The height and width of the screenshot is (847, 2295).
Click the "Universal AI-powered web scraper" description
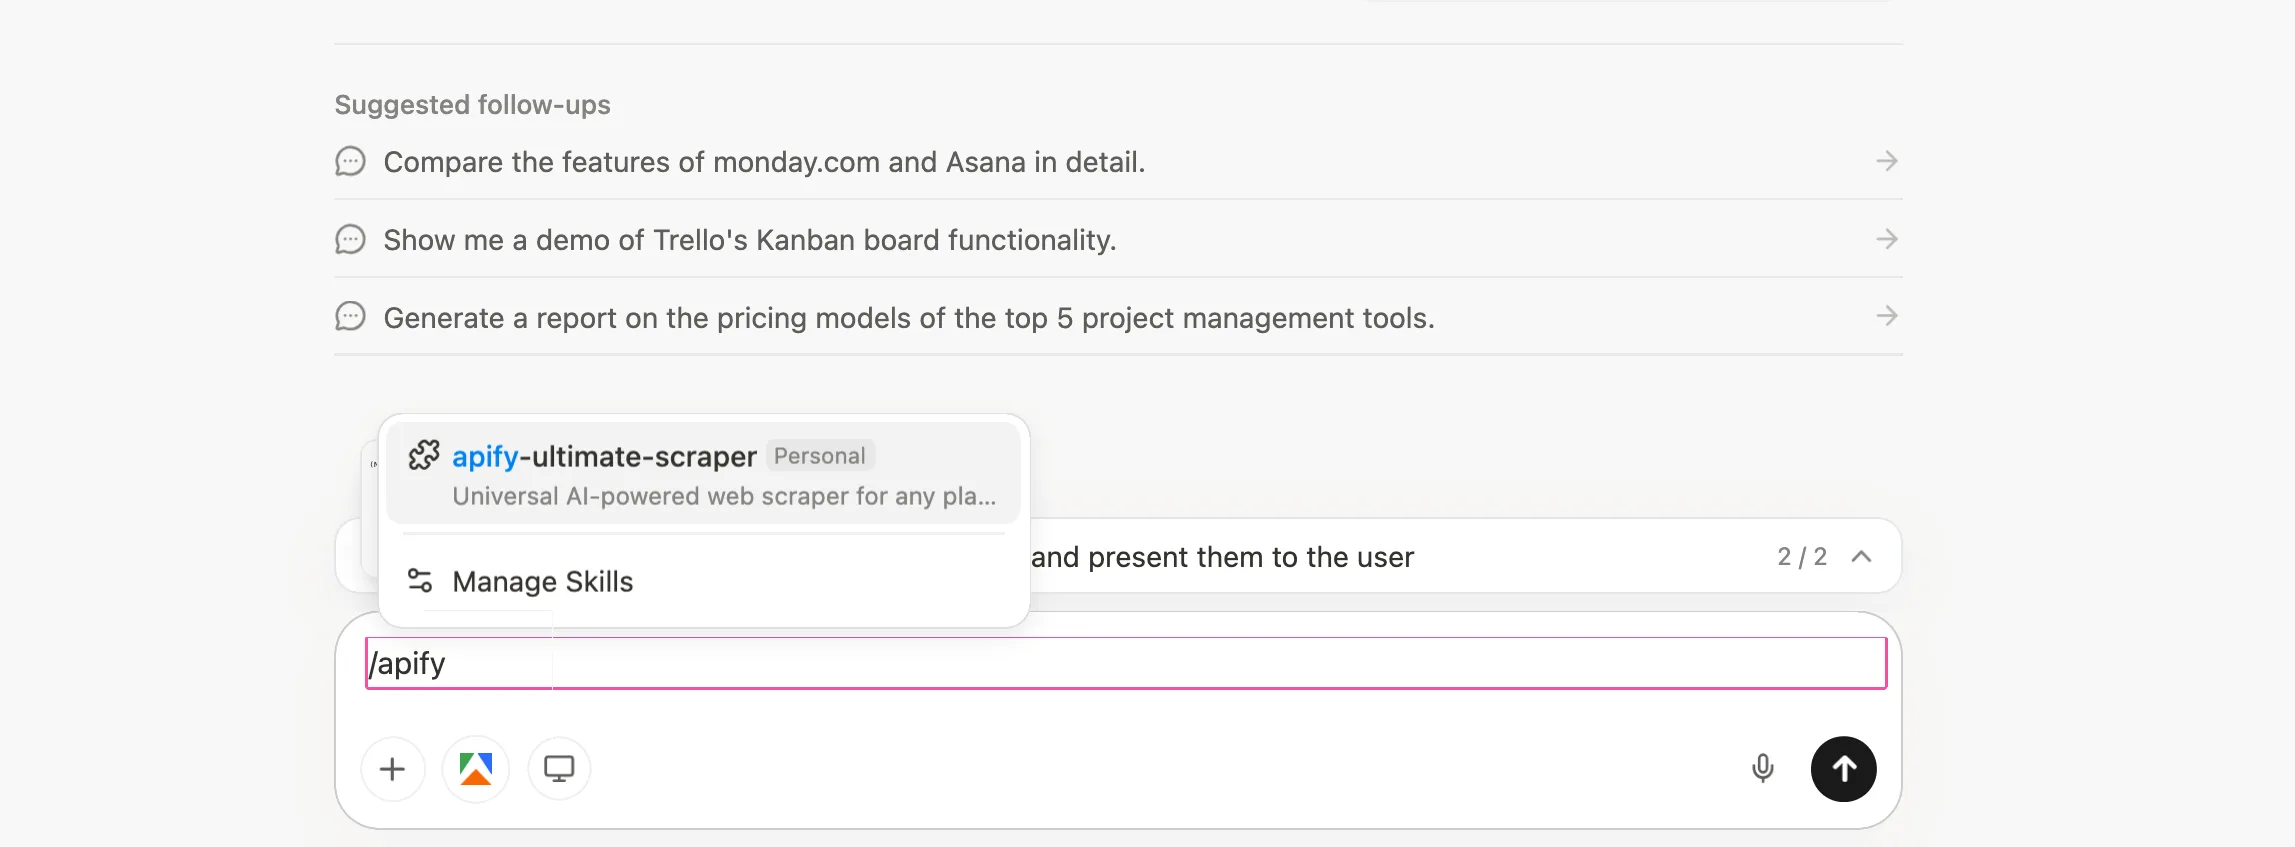724,496
